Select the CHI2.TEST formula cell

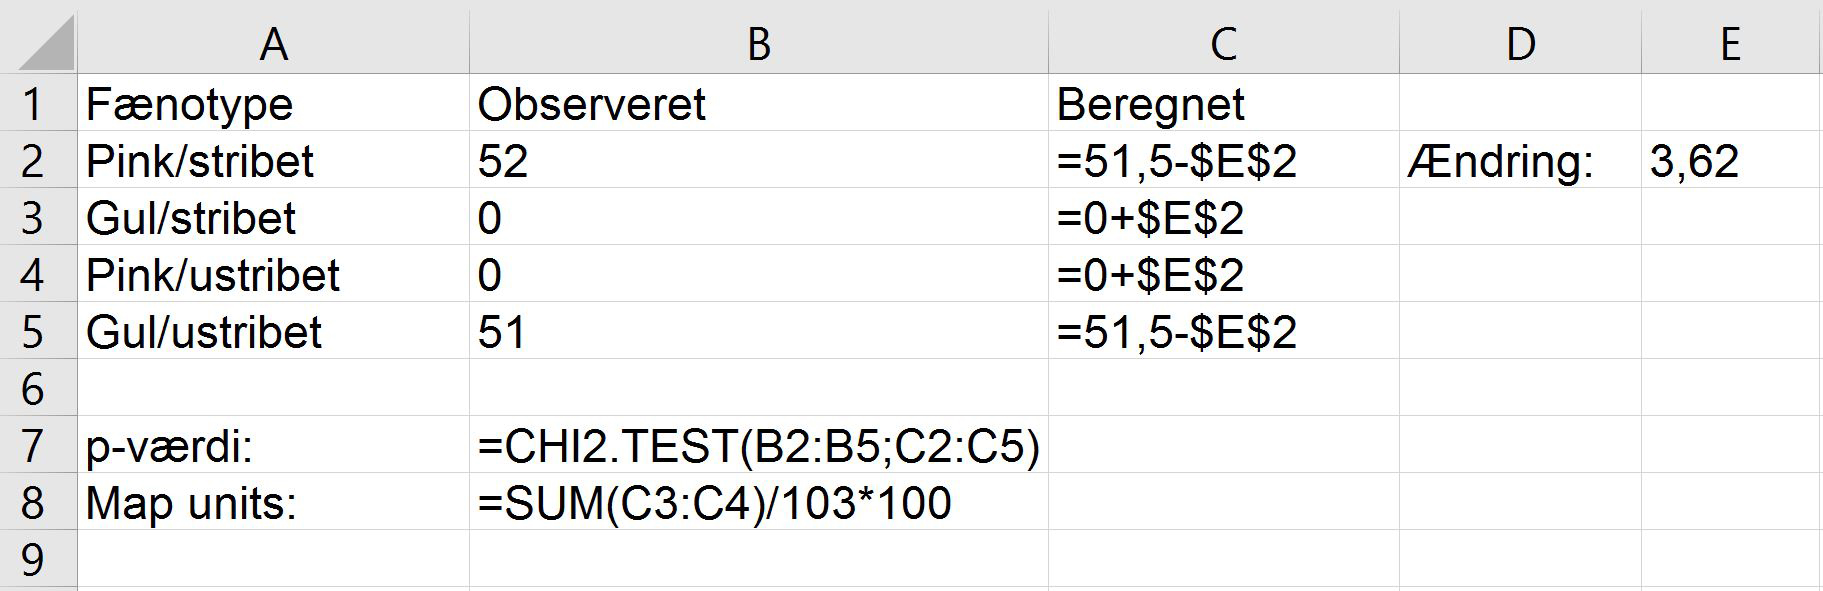tap(758, 446)
